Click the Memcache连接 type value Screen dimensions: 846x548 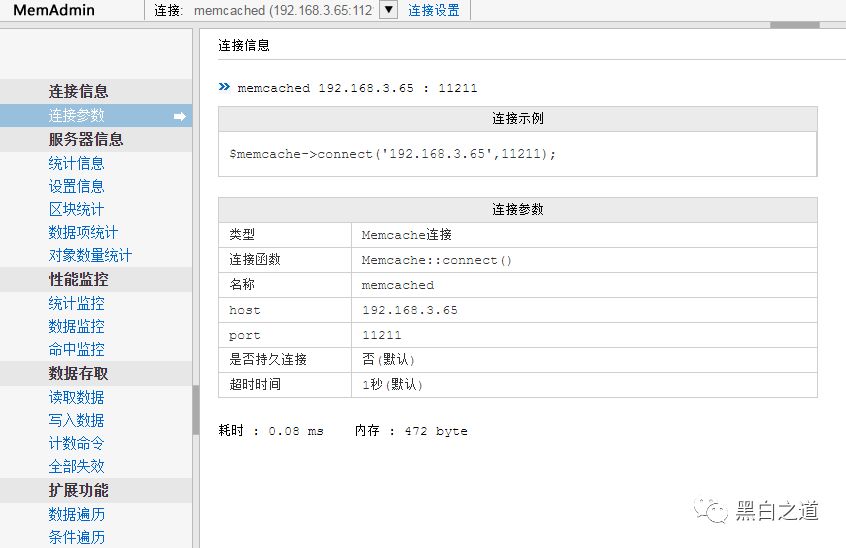tap(407, 235)
